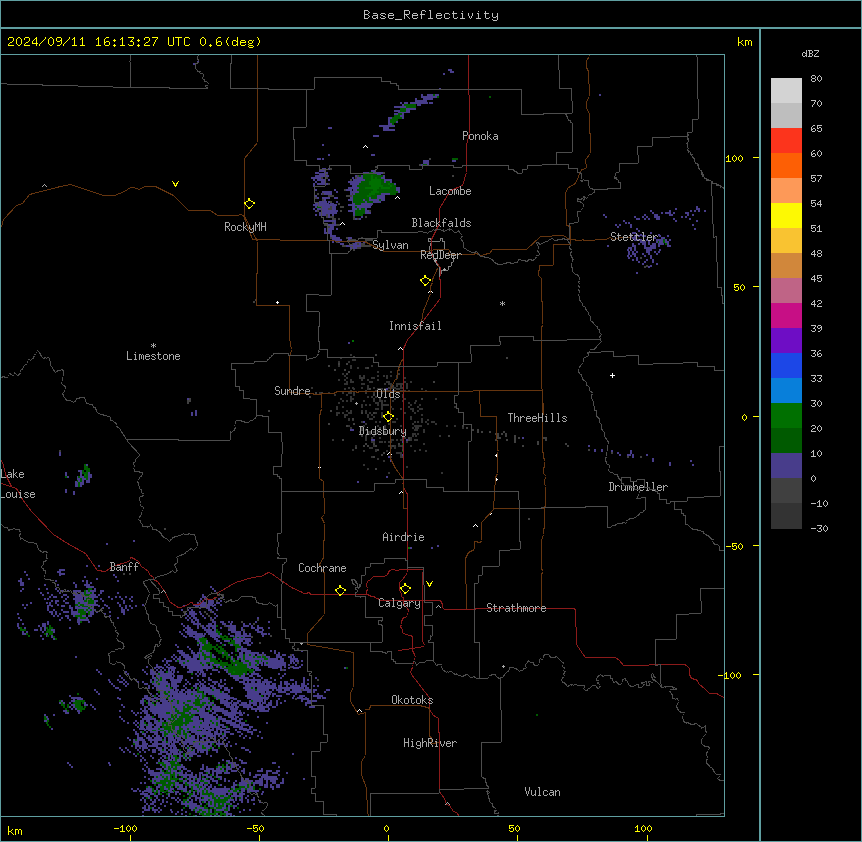Click the pink 45-42 dBZ legend swatch
Viewport: 862px width, 842px height.
(x=786, y=291)
